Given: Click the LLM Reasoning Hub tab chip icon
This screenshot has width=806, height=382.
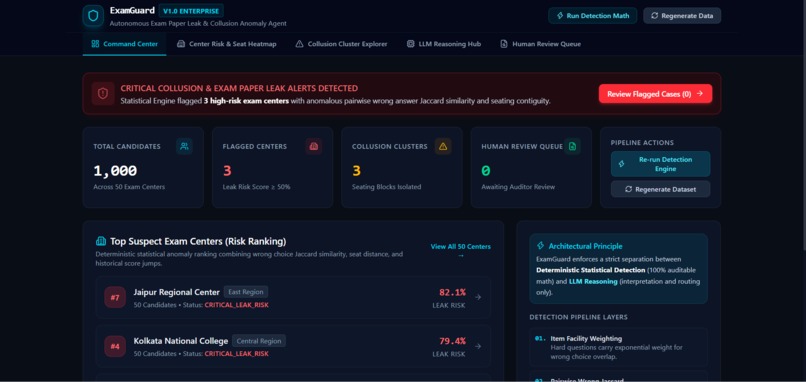Looking at the screenshot, I should 410,44.
